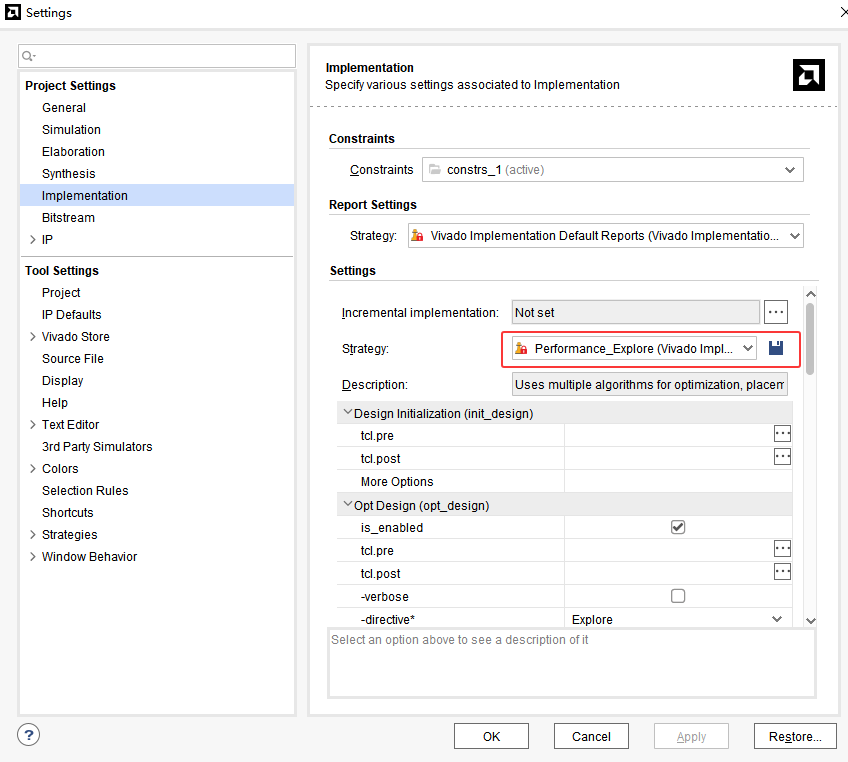848x762 pixels.
Task: Select Synthesis settings
Action: [69, 174]
